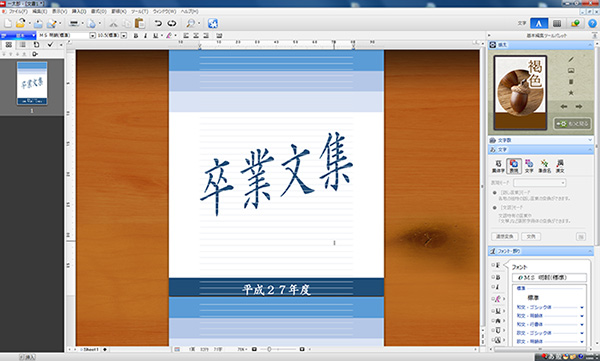Apply bold formatting with B icon
Viewport: 600px width, 361px height.
tap(135, 36)
